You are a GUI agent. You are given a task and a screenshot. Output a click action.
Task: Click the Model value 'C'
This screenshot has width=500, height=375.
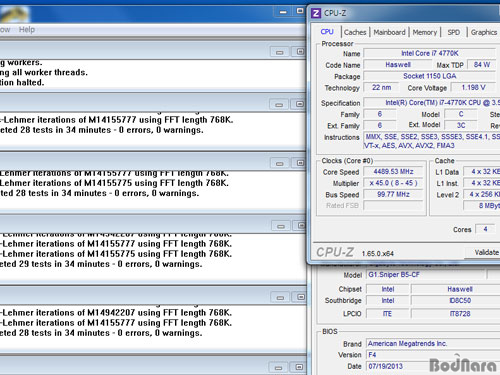(461, 114)
